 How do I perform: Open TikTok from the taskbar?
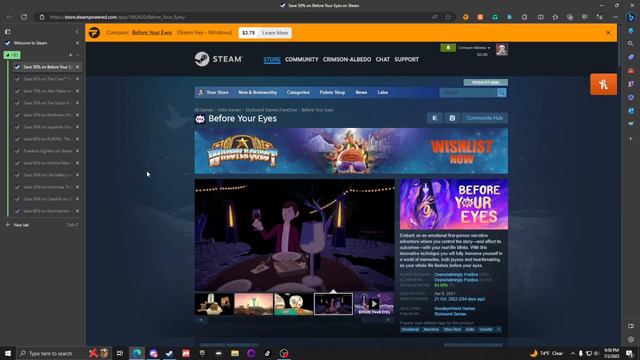pos(267,353)
